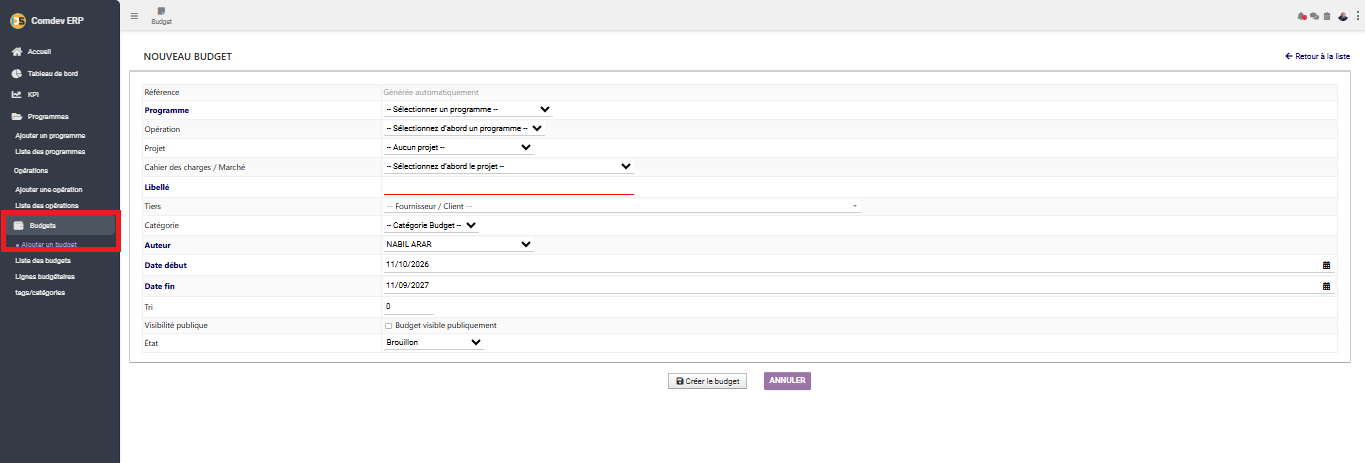Screen dimensions: 1365x463
Task: Click the Comdev ERP logo icon
Action: [x=17, y=20]
